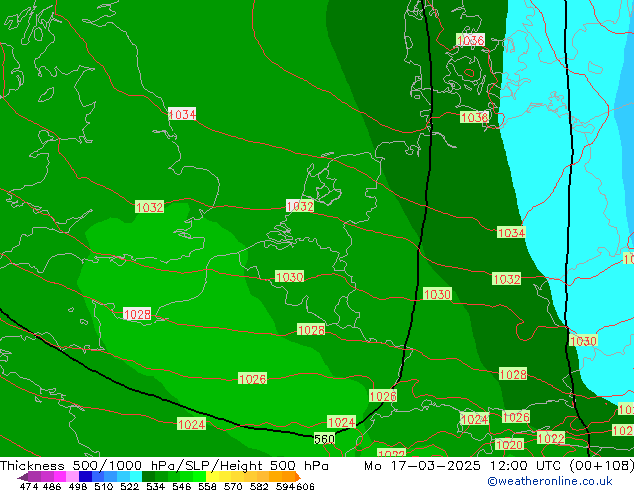The image size is (634, 490).
Task: Click the legend value 606
Action: 305,486
